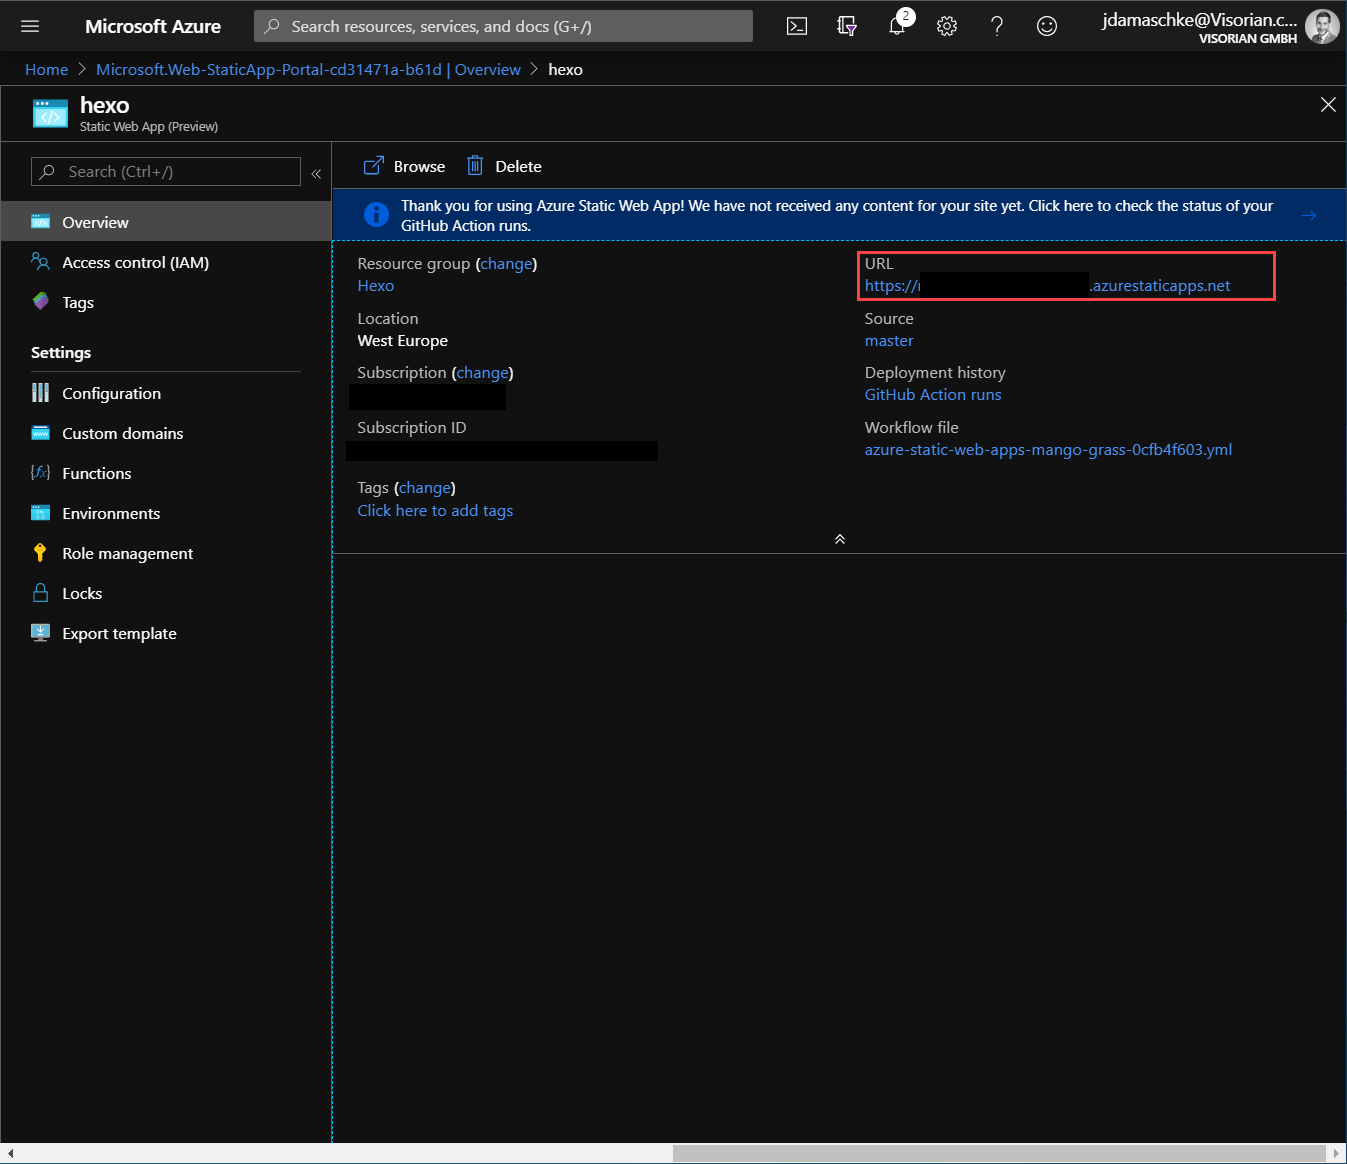Click the info icon in the banner

376,215
